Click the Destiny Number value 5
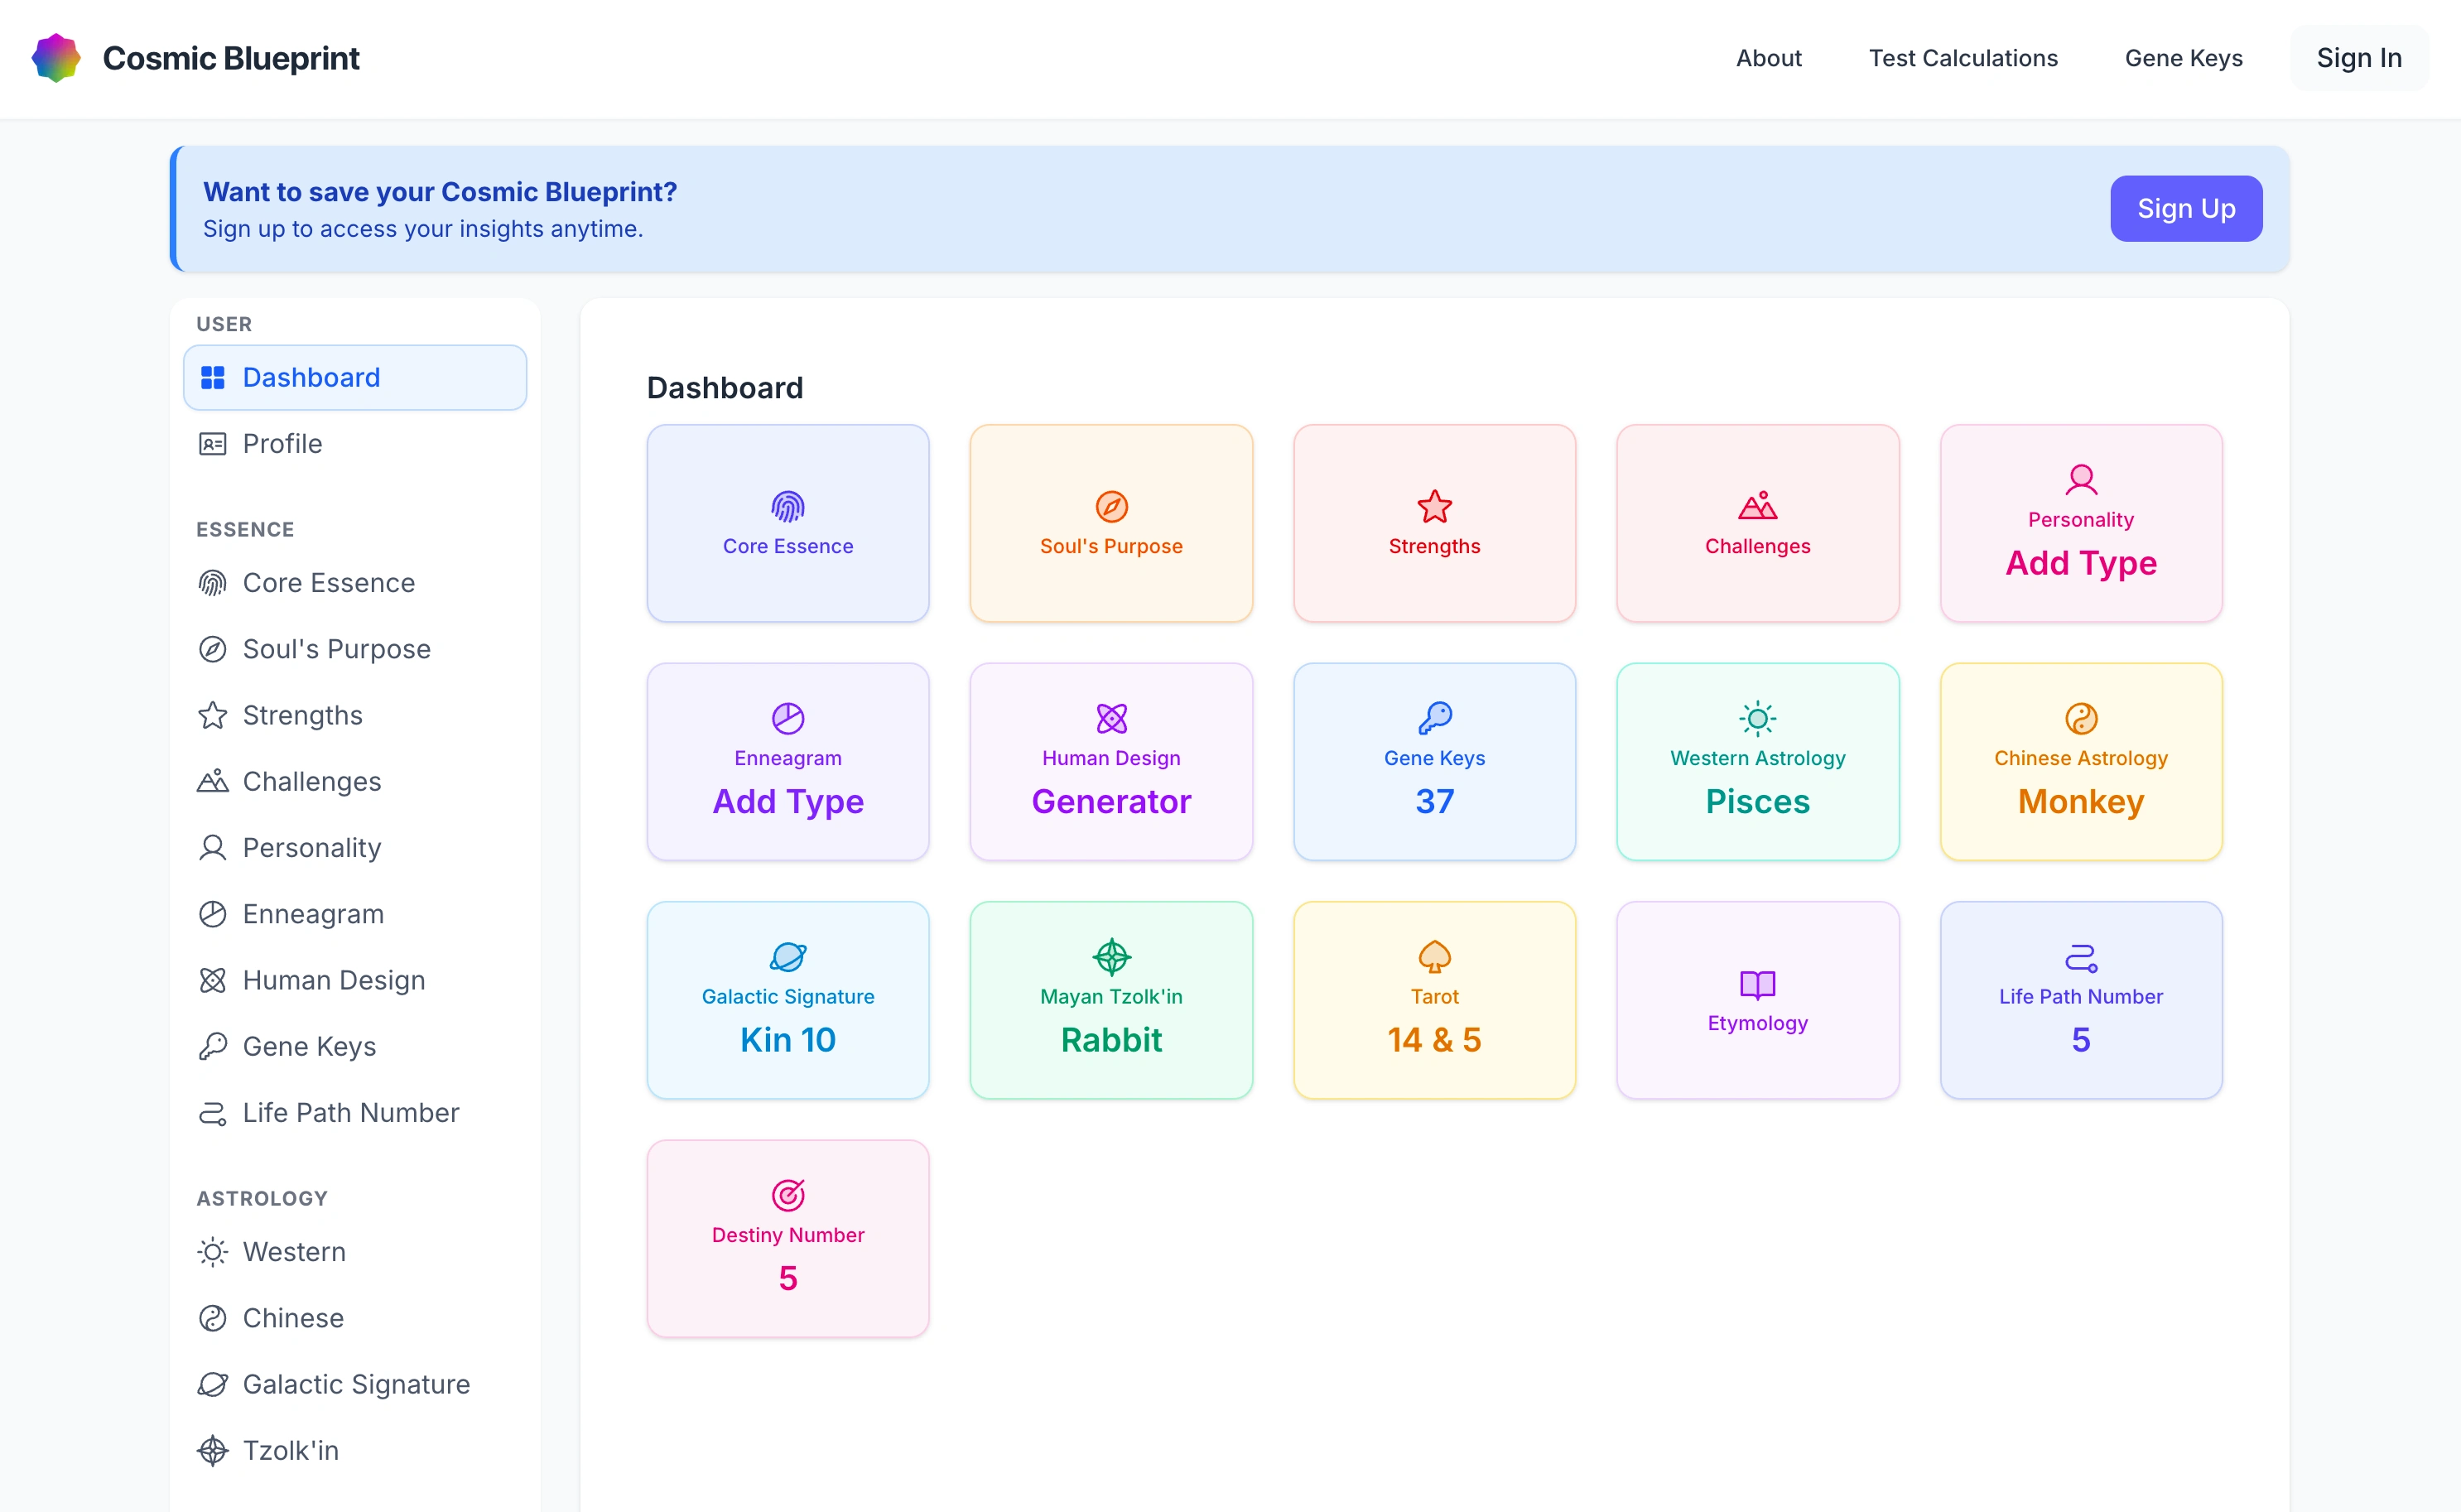This screenshot has width=2461, height=1512. click(788, 1278)
